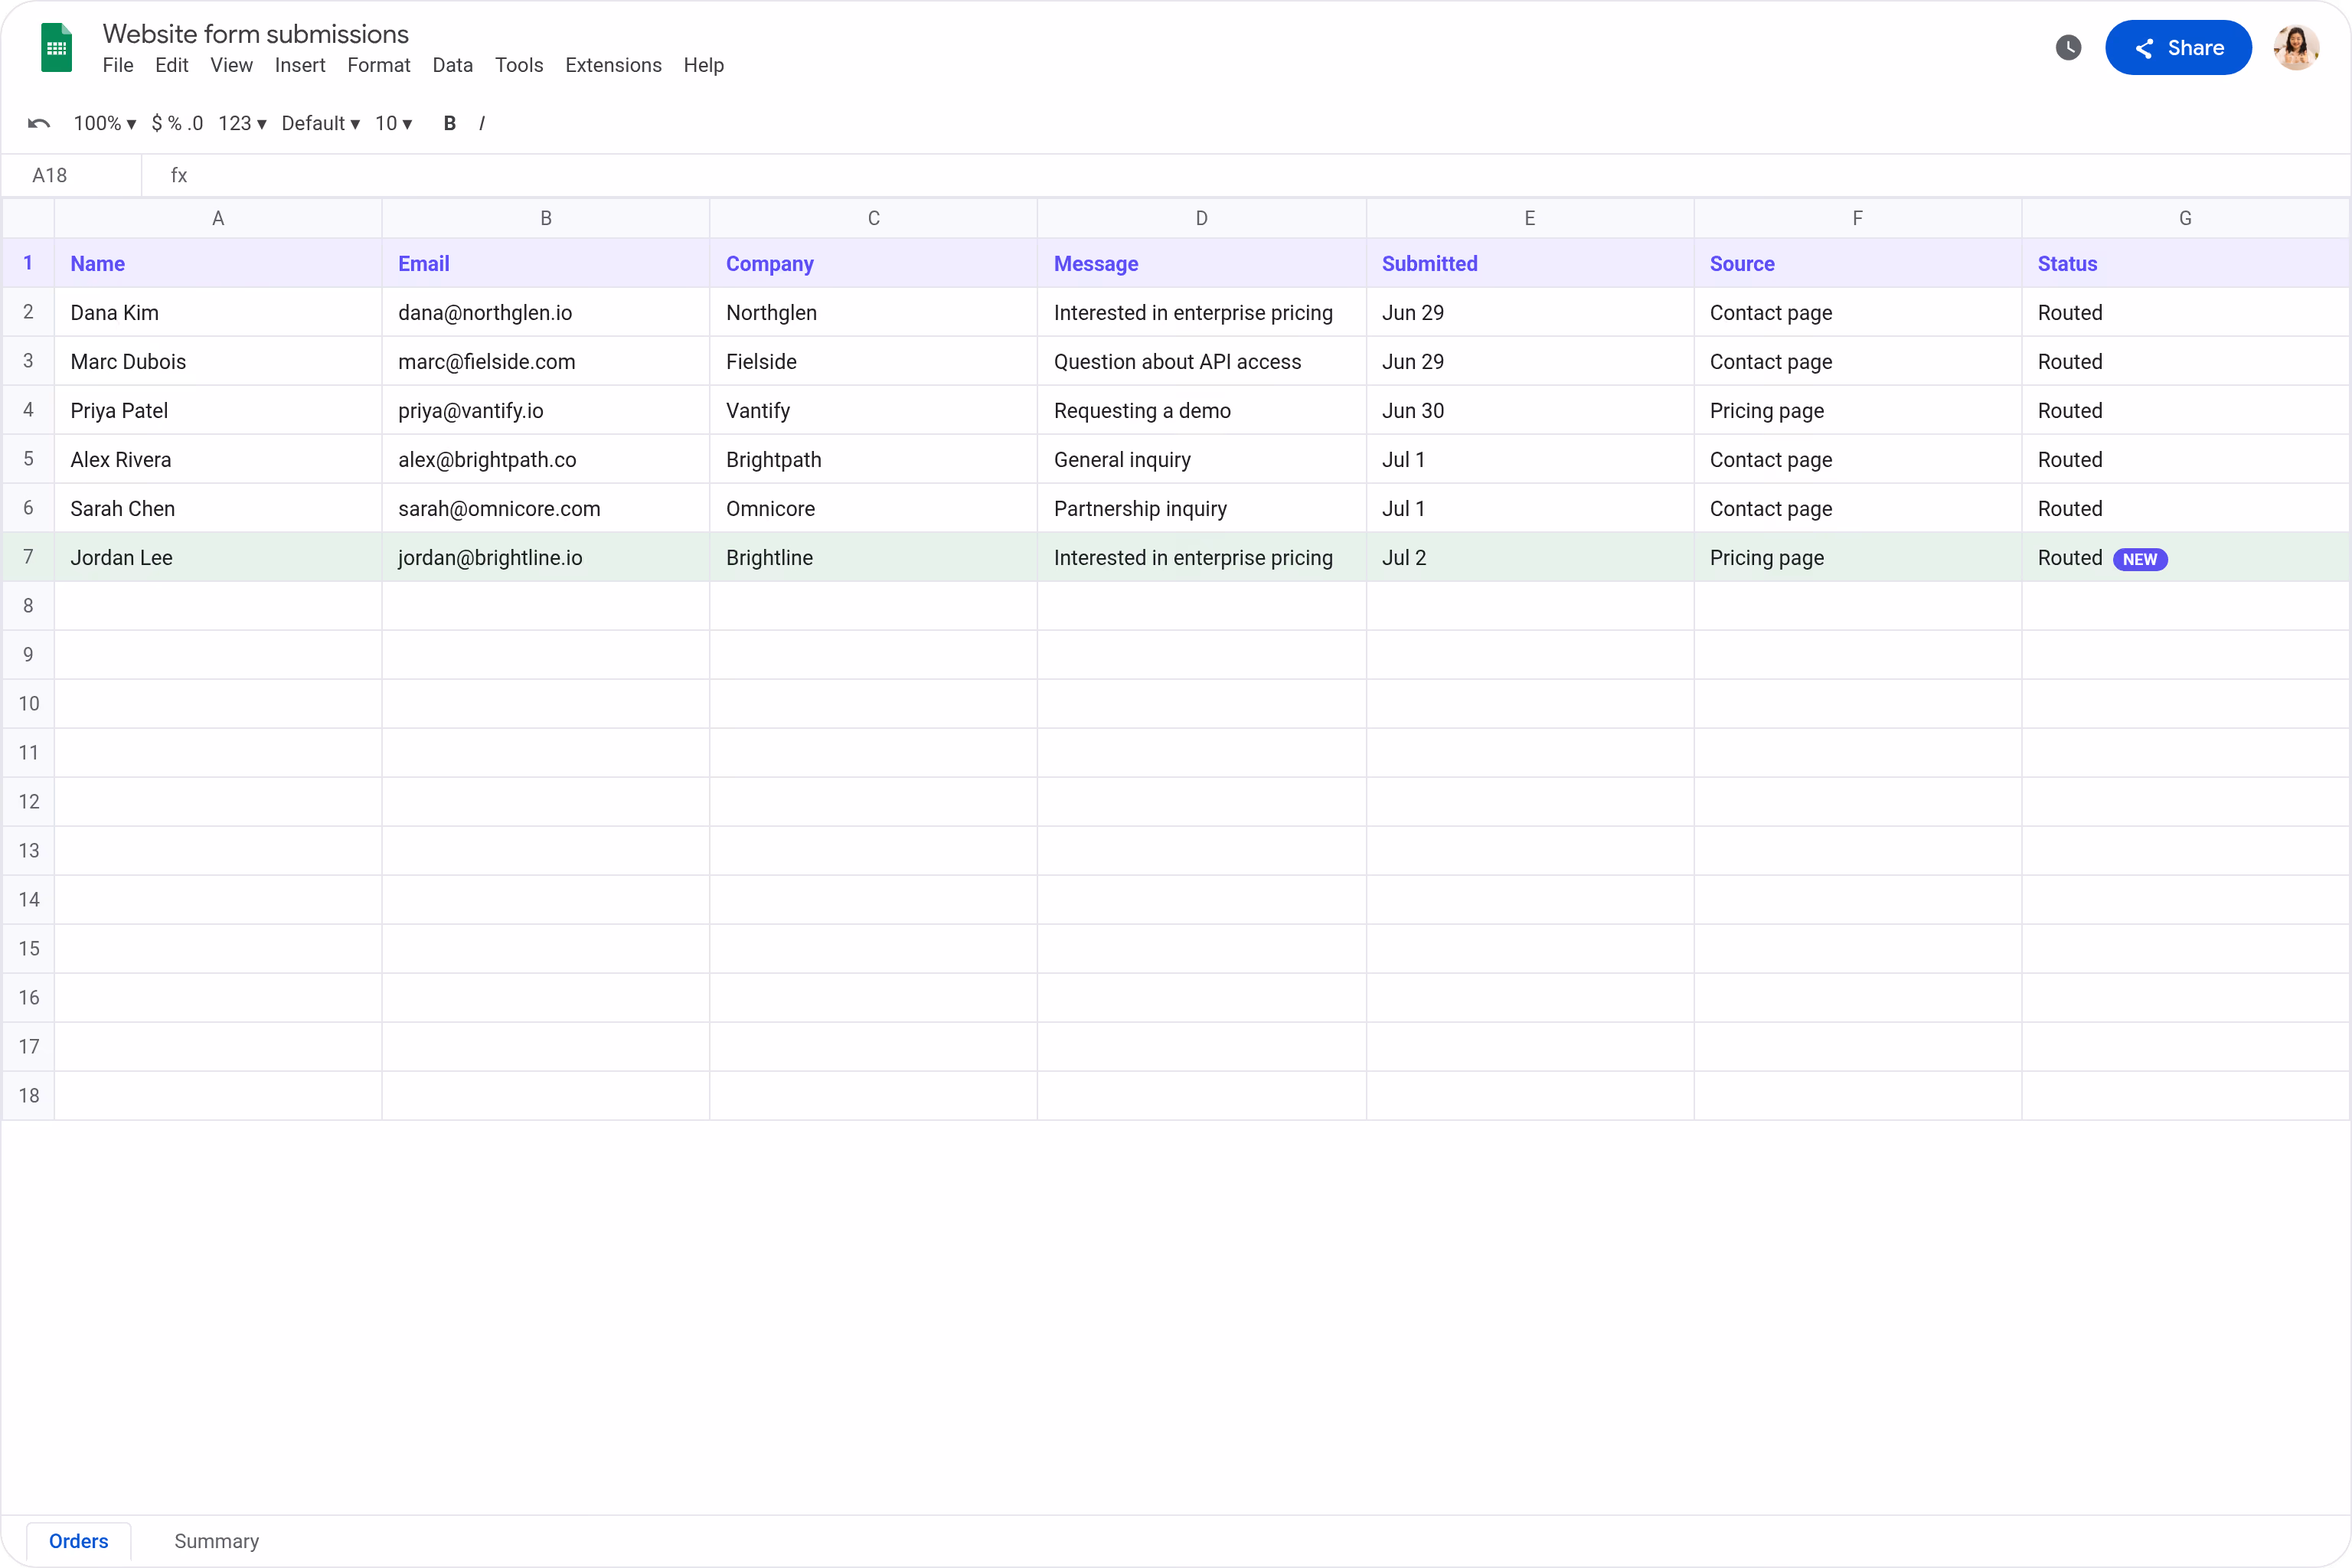
Task: Open the Edit menu
Action: (x=172, y=65)
